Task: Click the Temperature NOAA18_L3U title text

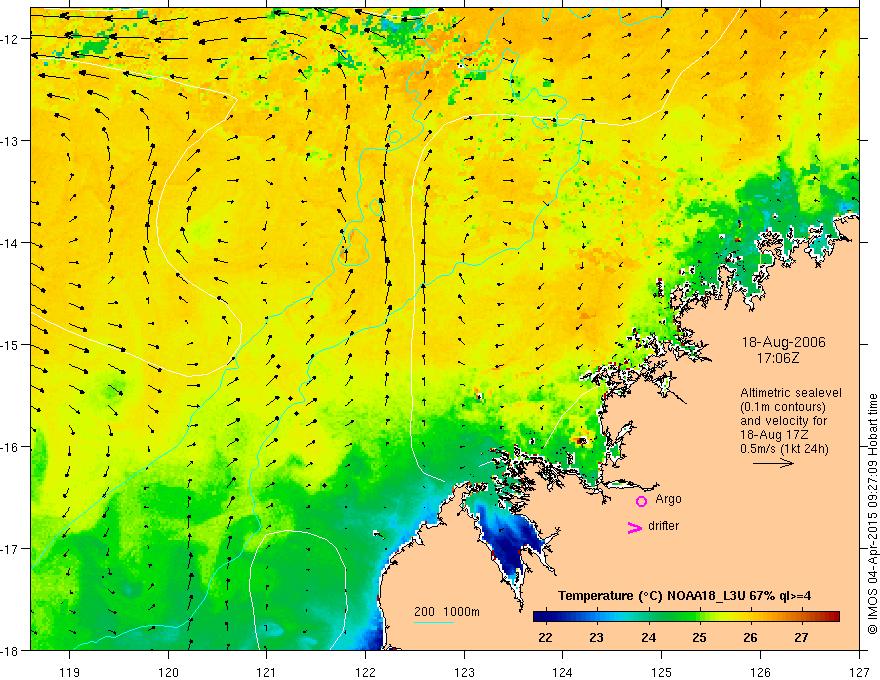Action: pyautogui.click(x=684, y=596)
